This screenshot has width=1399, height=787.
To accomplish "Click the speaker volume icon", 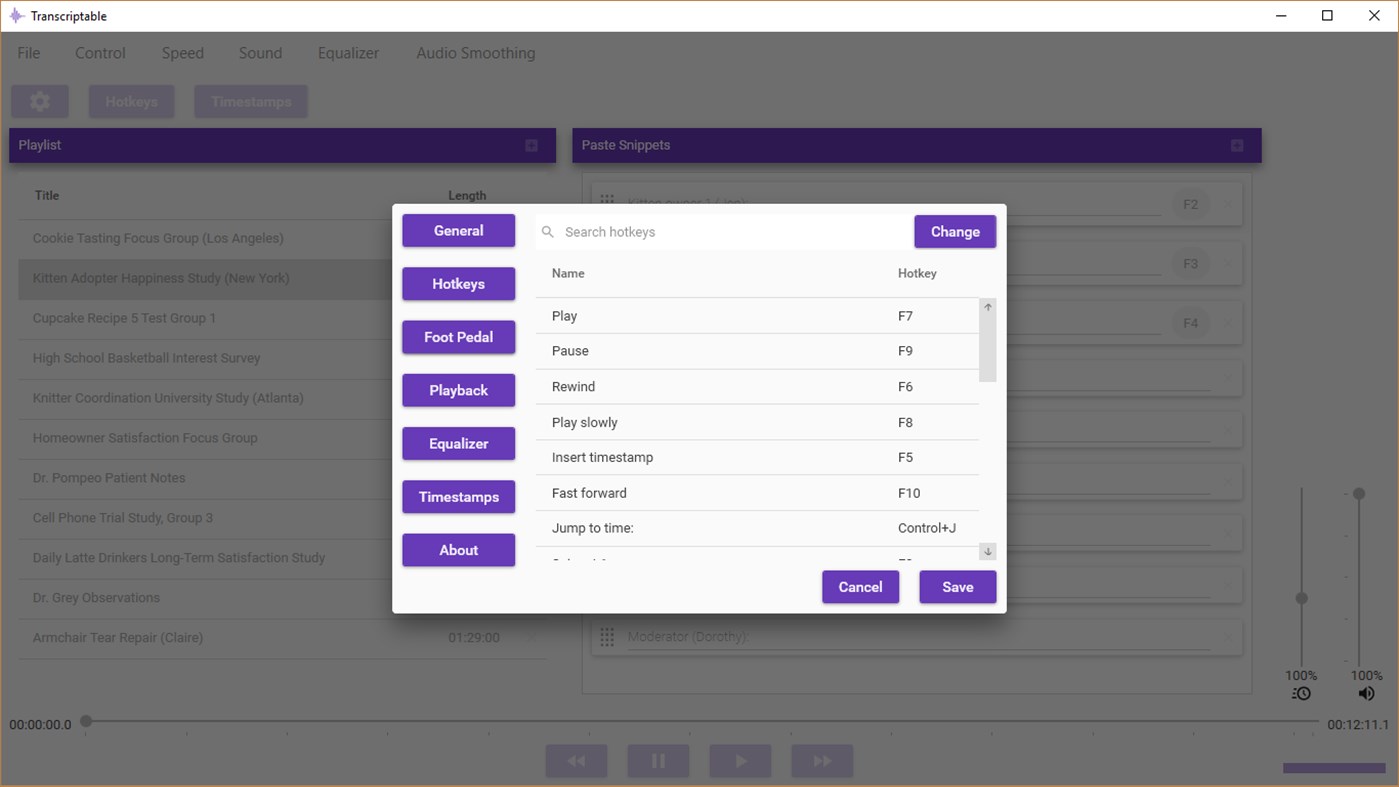I will [1366, 692].
